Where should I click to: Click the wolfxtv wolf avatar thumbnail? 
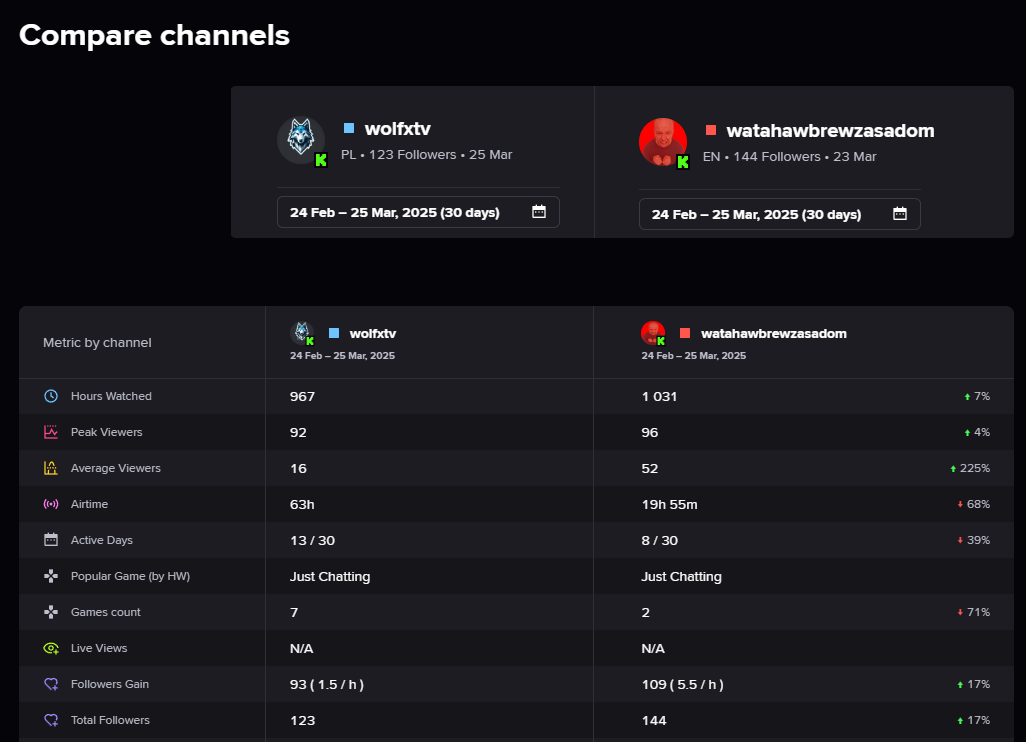(300, 139)
